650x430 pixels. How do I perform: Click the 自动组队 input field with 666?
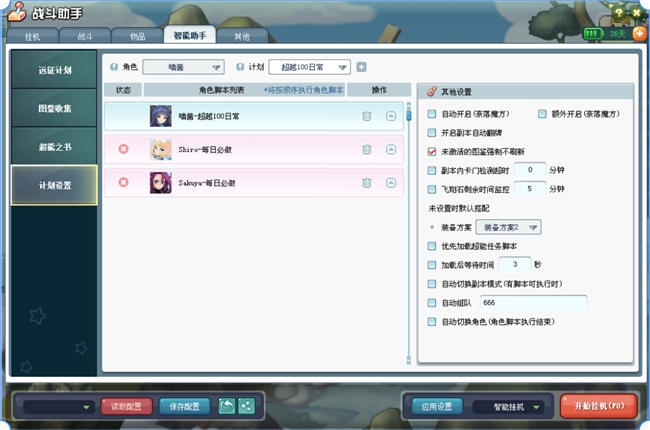click(532, 303)
